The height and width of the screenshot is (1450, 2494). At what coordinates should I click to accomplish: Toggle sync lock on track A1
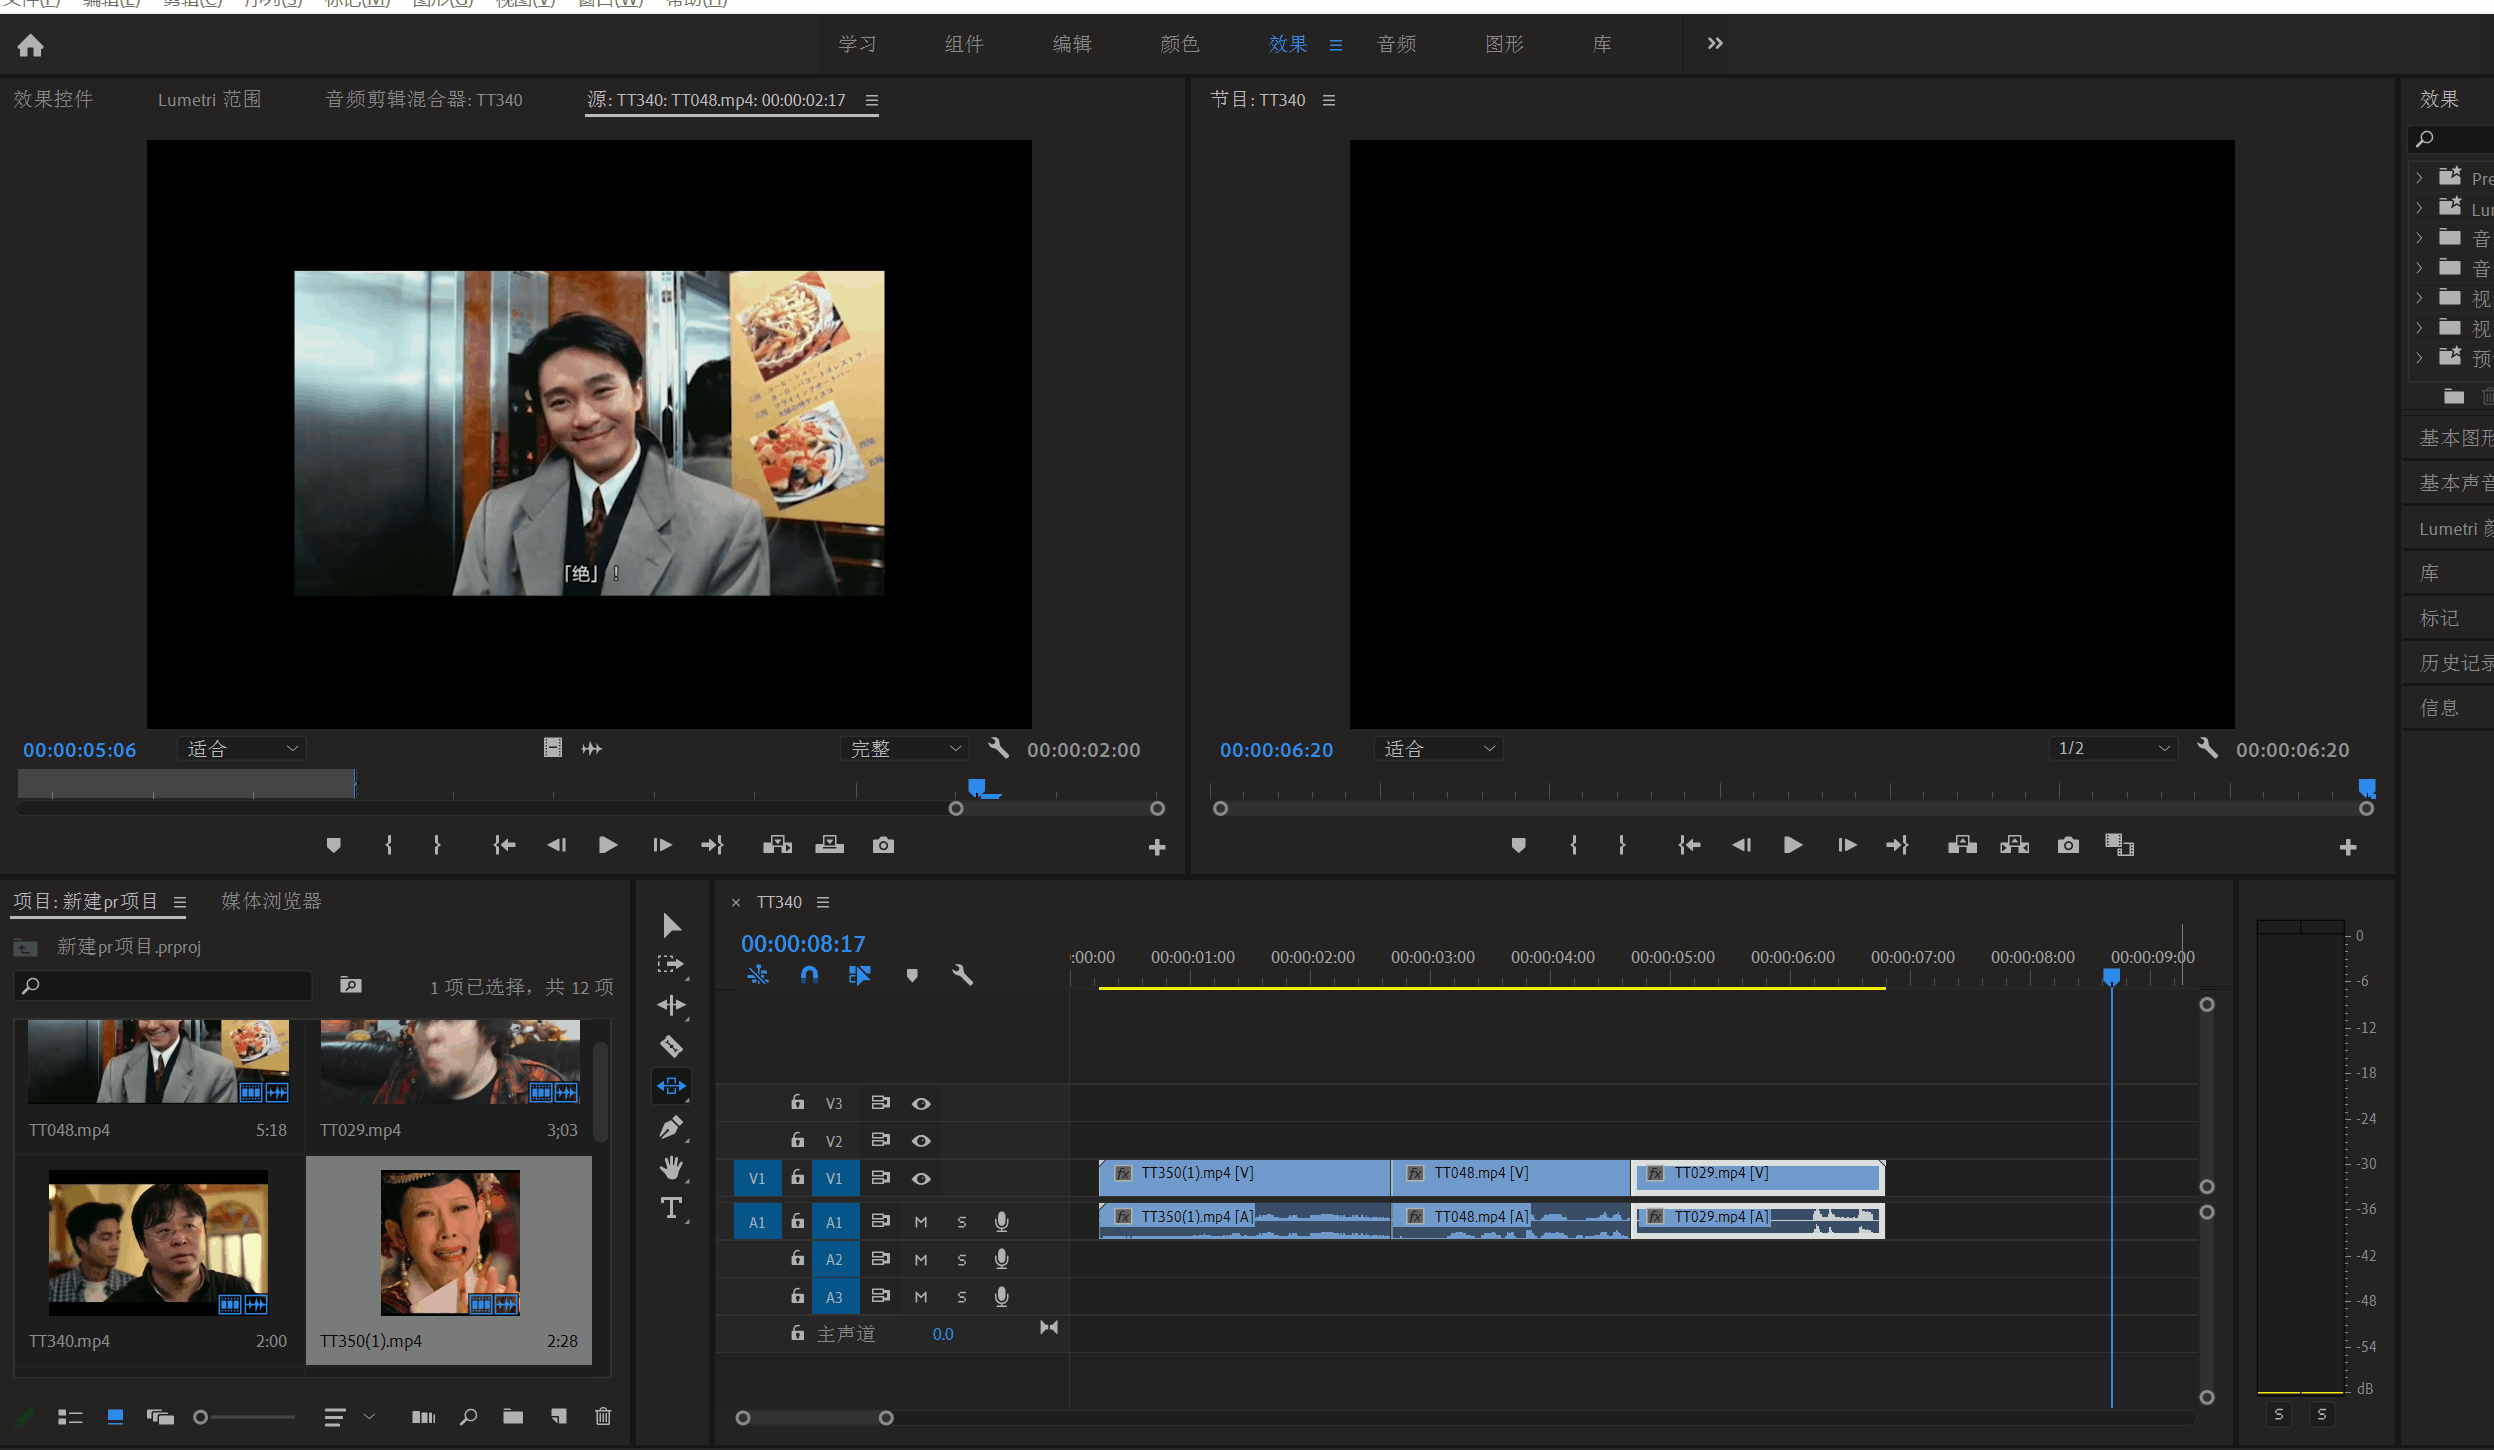[880, 1221]
